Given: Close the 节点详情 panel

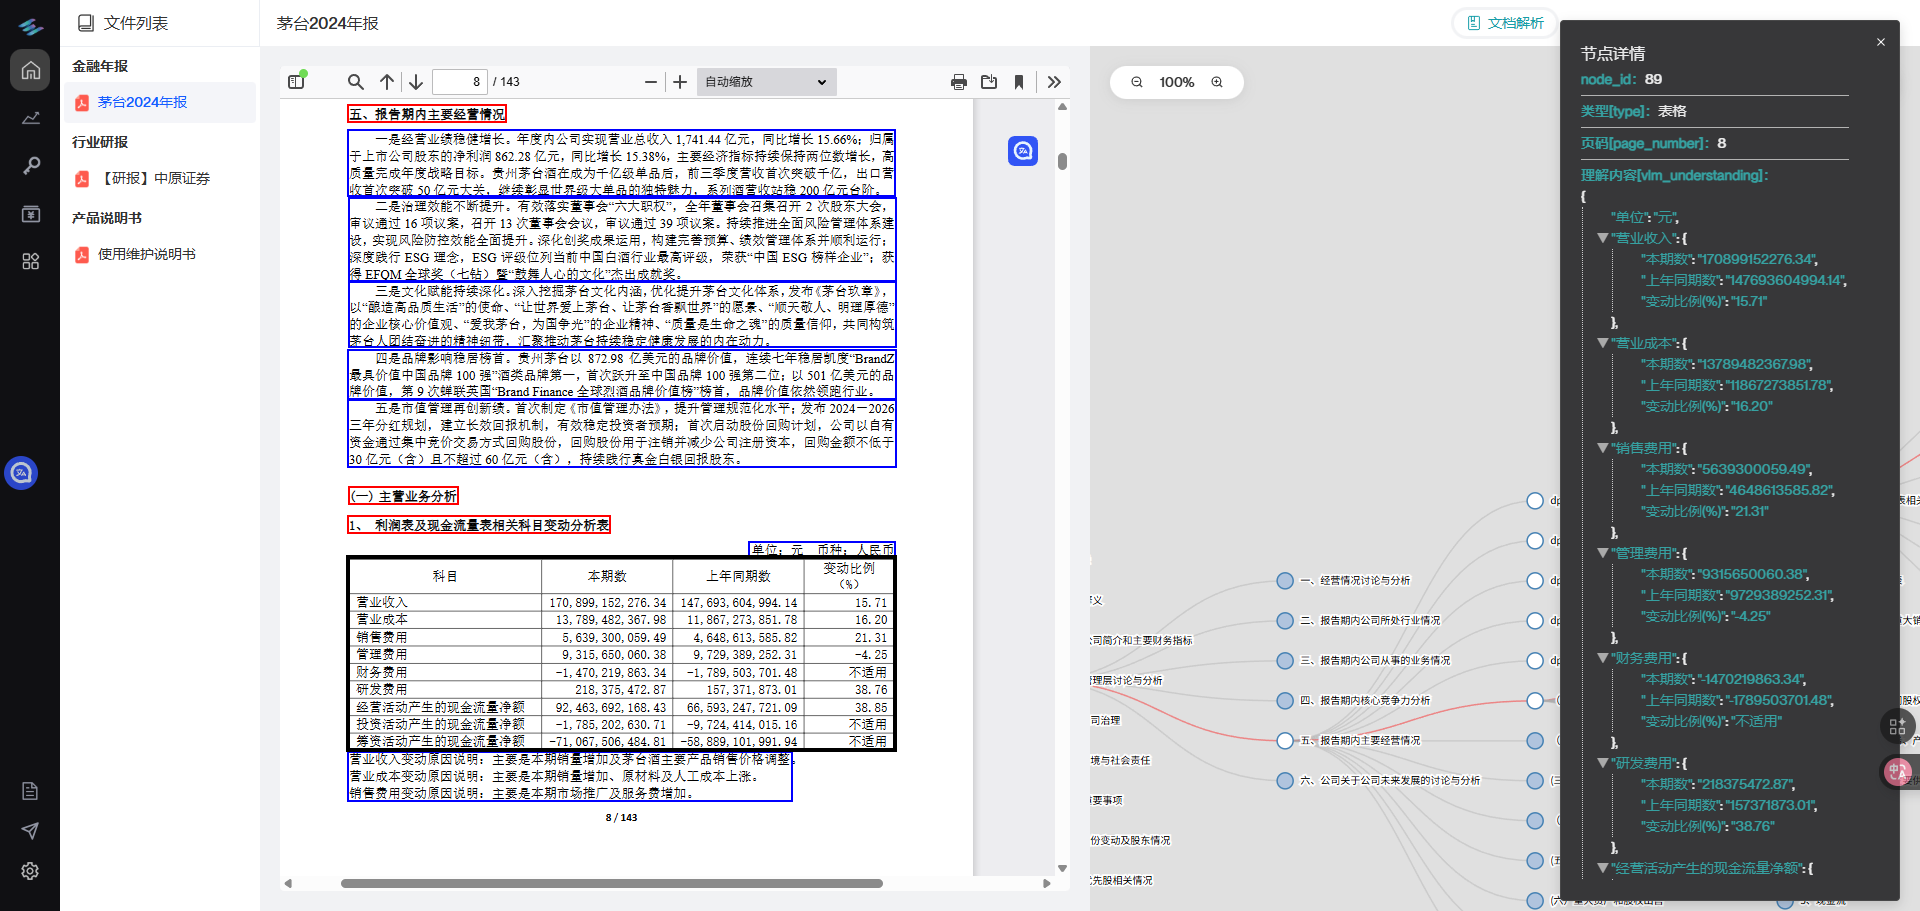Looking at the screenshot, I should [x=1881, y=42].
